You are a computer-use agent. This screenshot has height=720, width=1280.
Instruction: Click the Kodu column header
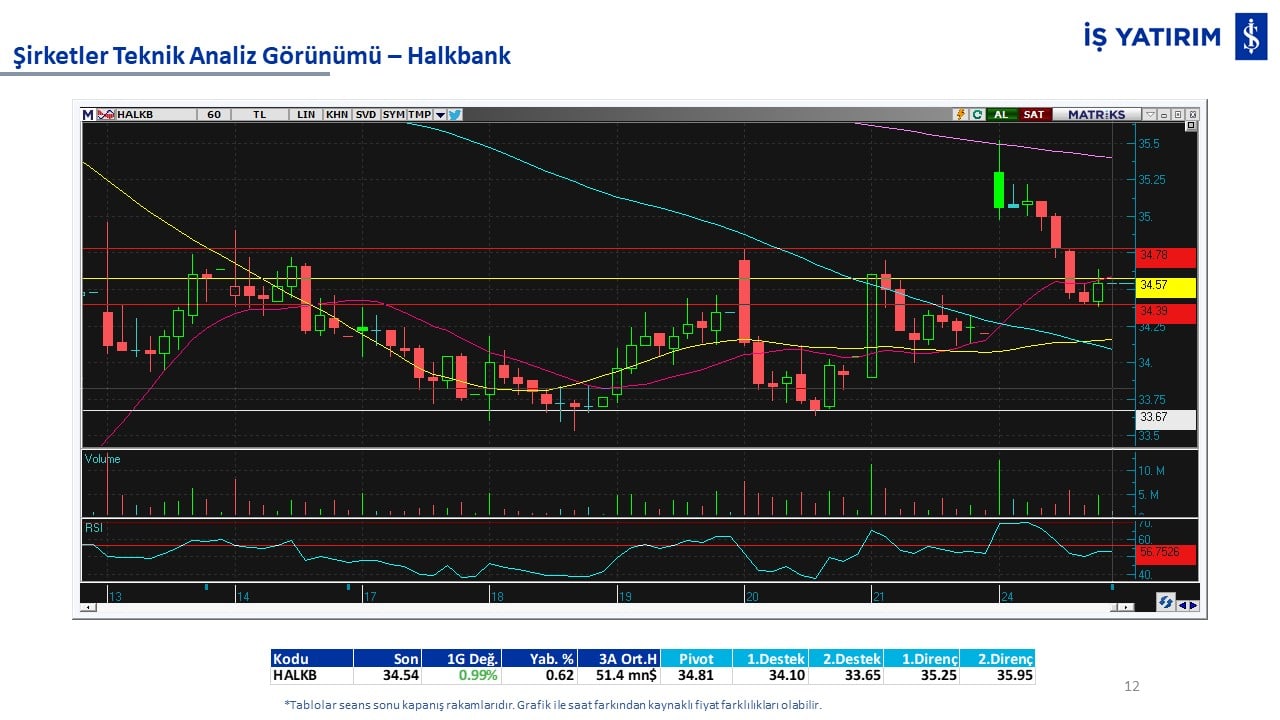point(312,659)
